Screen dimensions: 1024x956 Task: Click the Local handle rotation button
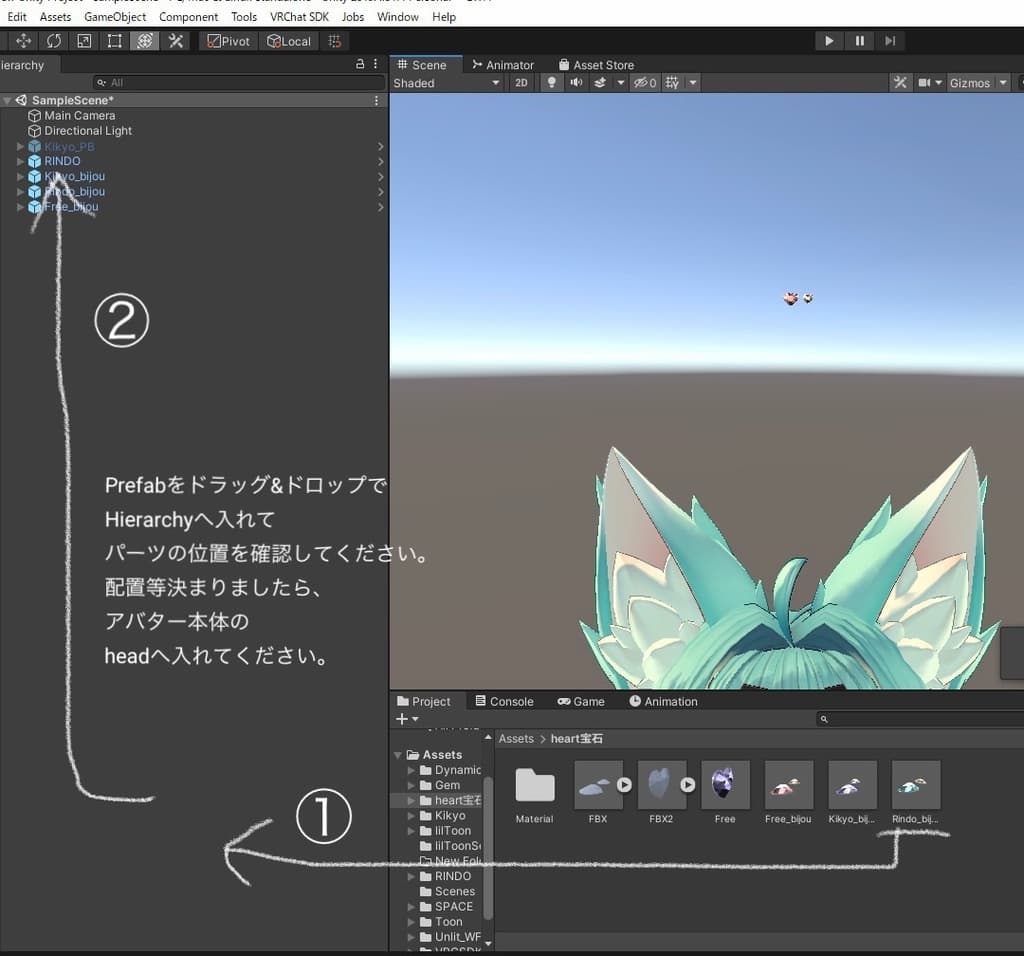tap(288, 41)
